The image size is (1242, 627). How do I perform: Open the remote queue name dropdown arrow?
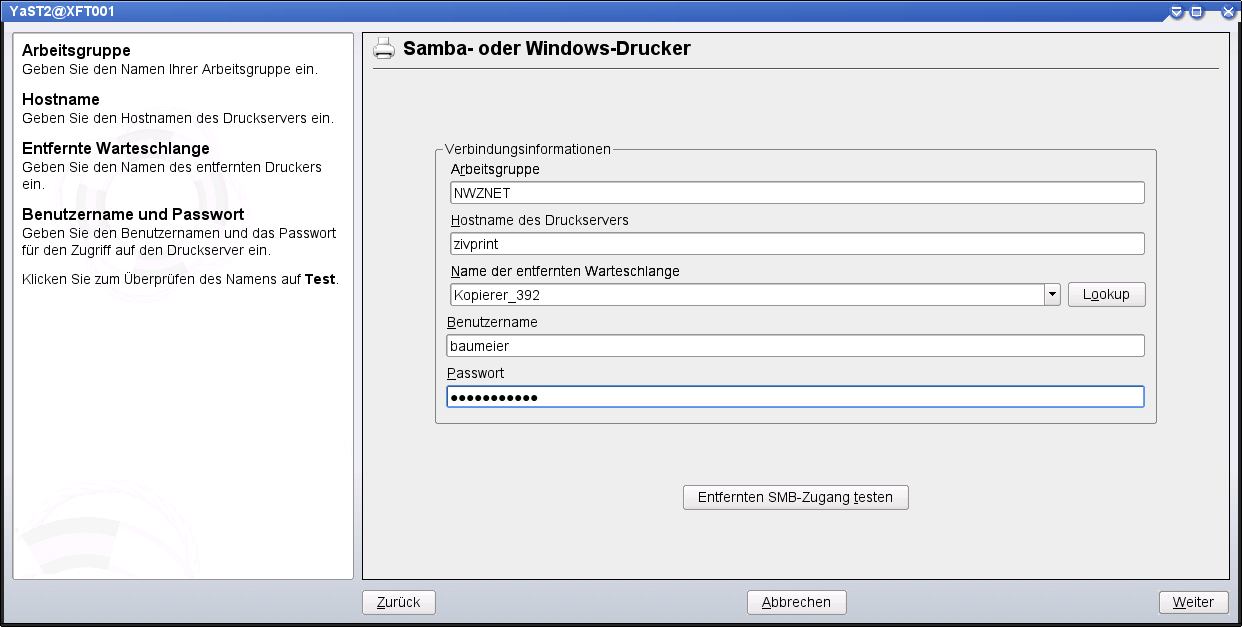pyautogui.click(x=1051, y=295)
